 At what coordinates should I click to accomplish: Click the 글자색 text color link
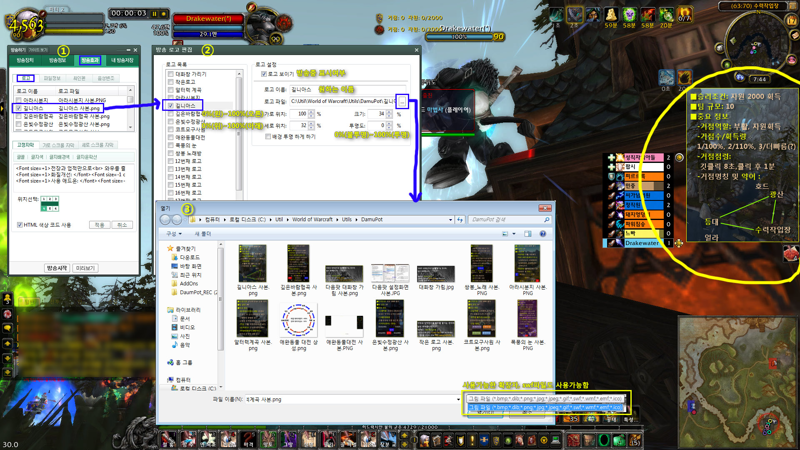click(37, 157)
